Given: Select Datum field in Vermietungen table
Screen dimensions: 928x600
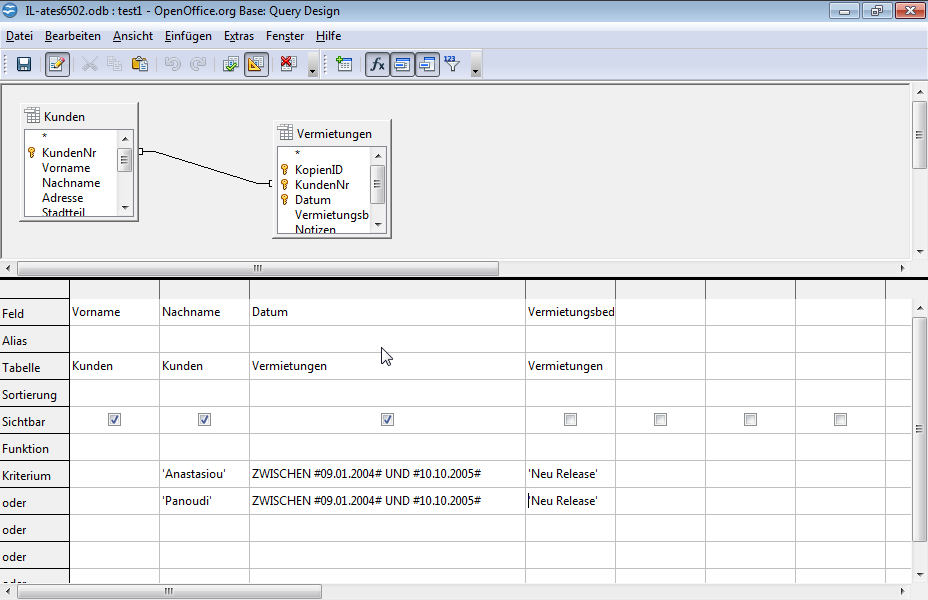Looking at the screenshot, I should tap(312, 200).
